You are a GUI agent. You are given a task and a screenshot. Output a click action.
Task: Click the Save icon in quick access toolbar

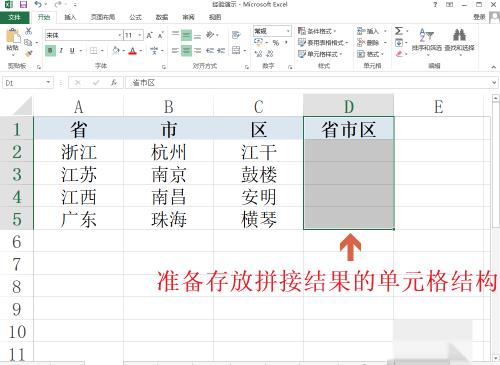pyautogui.click(x=23, y=5)
